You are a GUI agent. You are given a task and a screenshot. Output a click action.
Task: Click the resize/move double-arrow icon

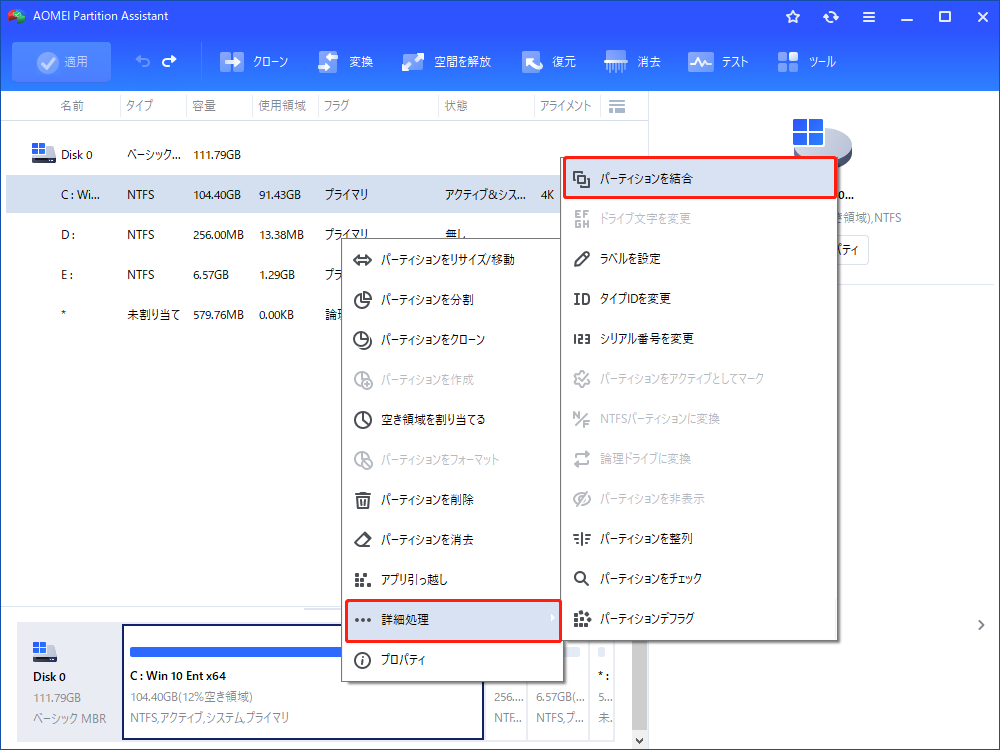tap(362, 260)
